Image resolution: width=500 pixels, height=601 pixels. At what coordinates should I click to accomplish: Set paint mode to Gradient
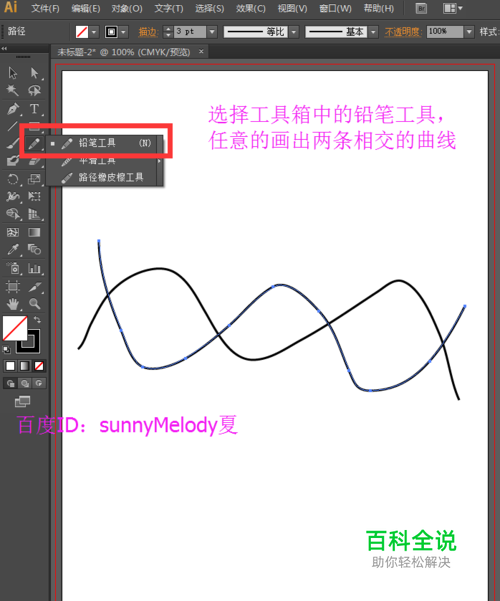(24, 366)
